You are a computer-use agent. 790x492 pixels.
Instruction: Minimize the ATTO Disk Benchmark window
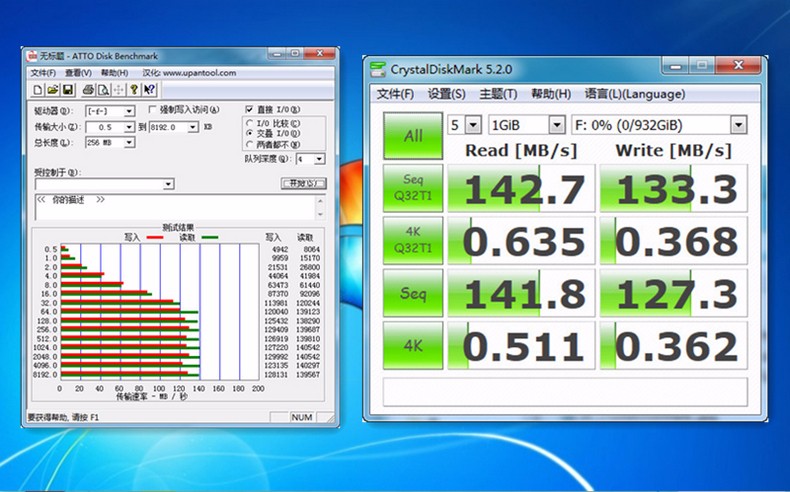point(278,53)
